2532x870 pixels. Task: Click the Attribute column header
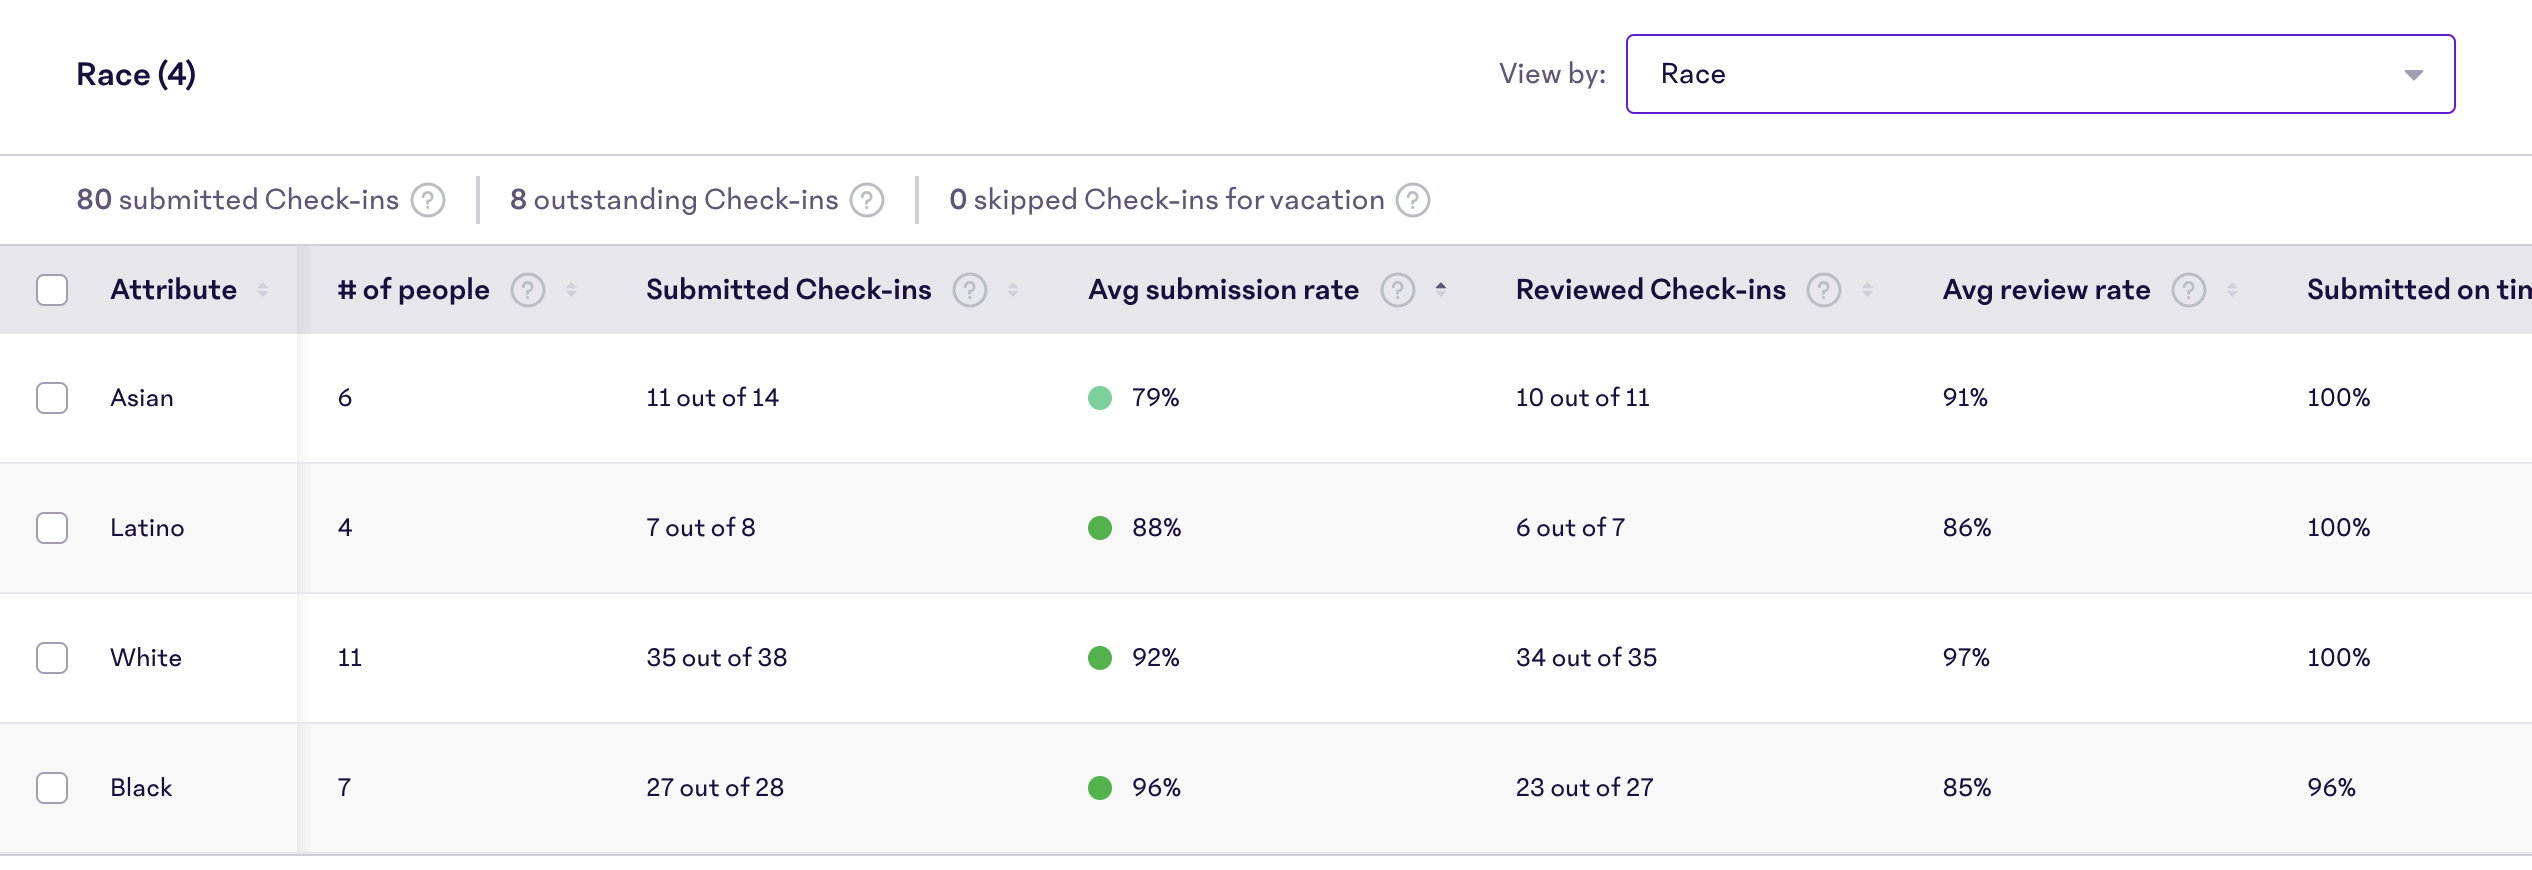click(x=173, y=290)
